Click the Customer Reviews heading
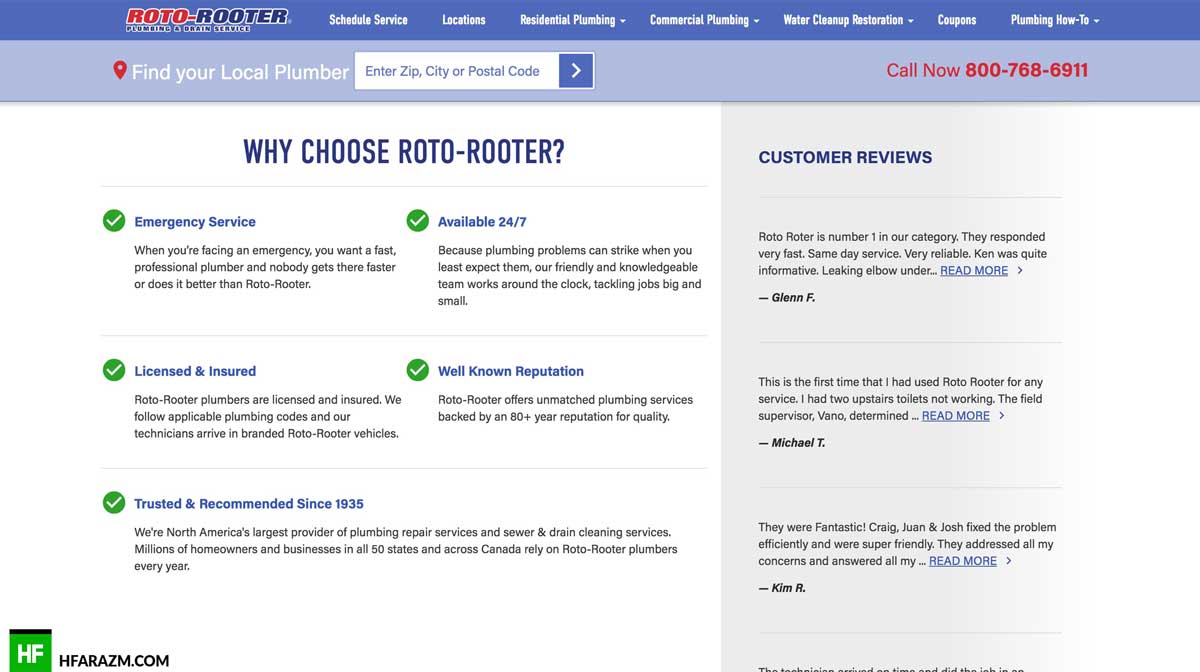 [x=845, y=157]
